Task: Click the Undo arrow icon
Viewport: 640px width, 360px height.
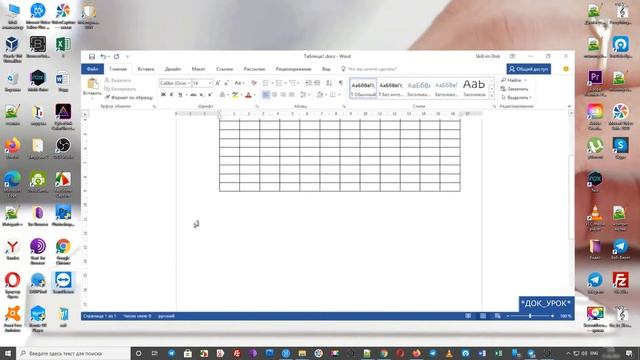Action: [103, 56]
